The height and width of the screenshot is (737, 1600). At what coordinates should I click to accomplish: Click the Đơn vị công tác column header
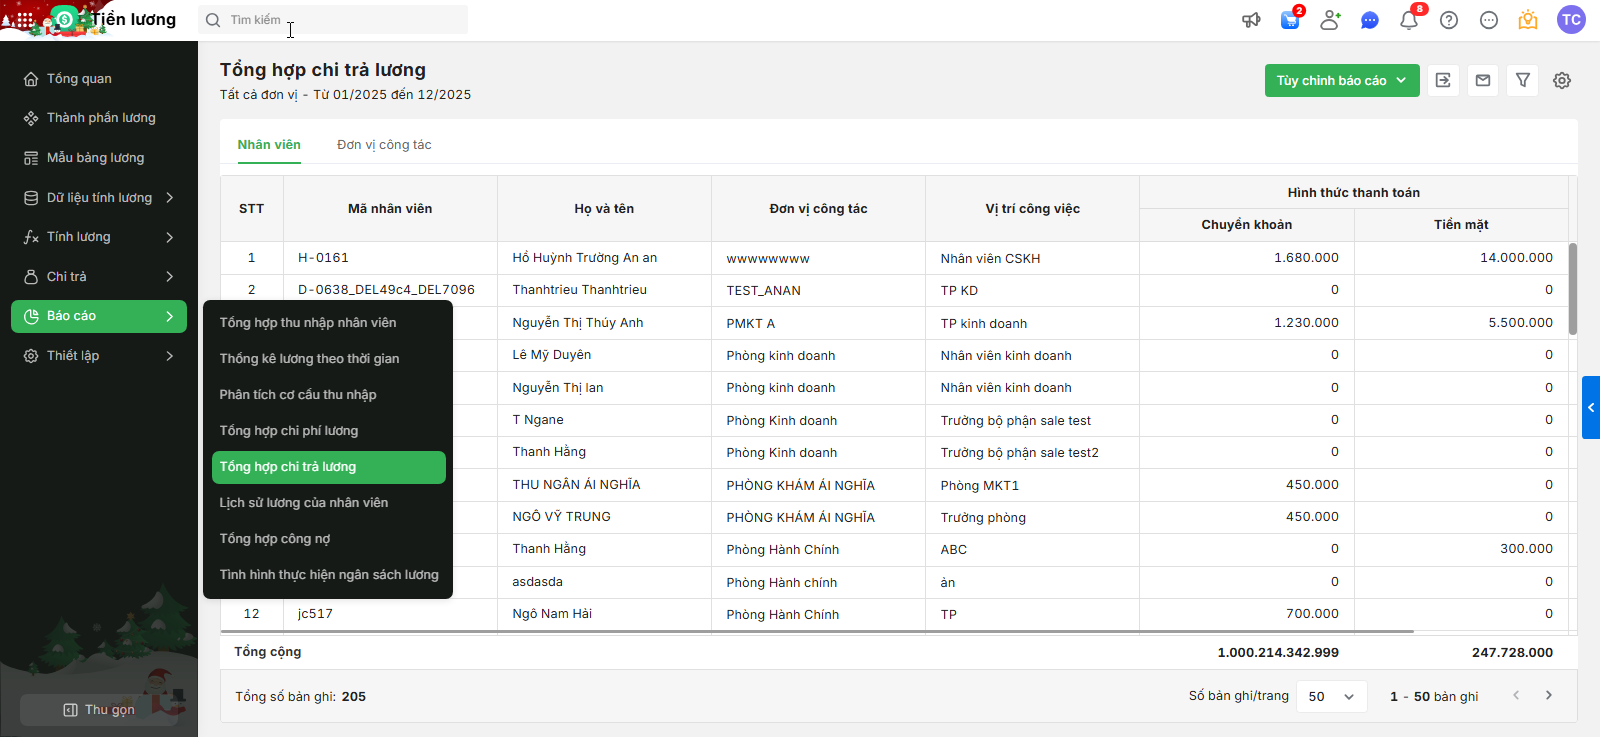pyautogui.click(x=818, y=209)
